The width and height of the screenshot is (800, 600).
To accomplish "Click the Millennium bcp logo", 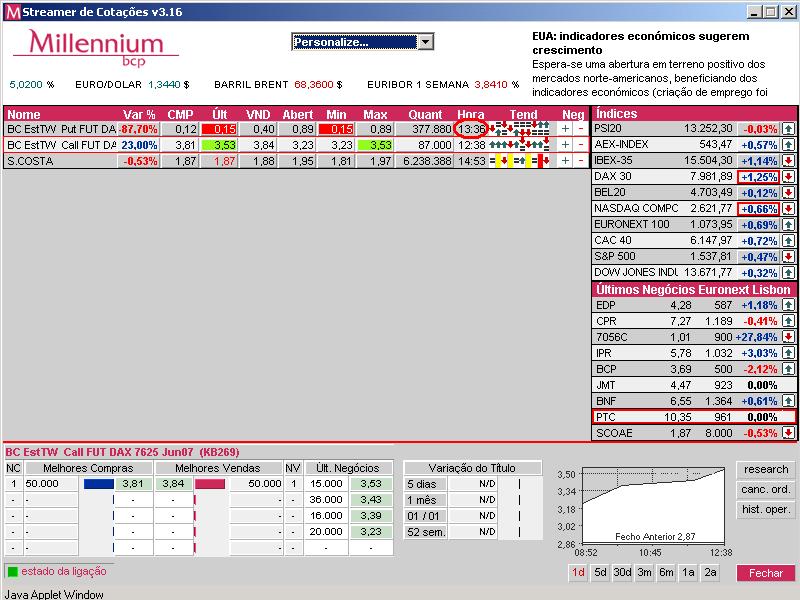I will [x=96, y=47].
